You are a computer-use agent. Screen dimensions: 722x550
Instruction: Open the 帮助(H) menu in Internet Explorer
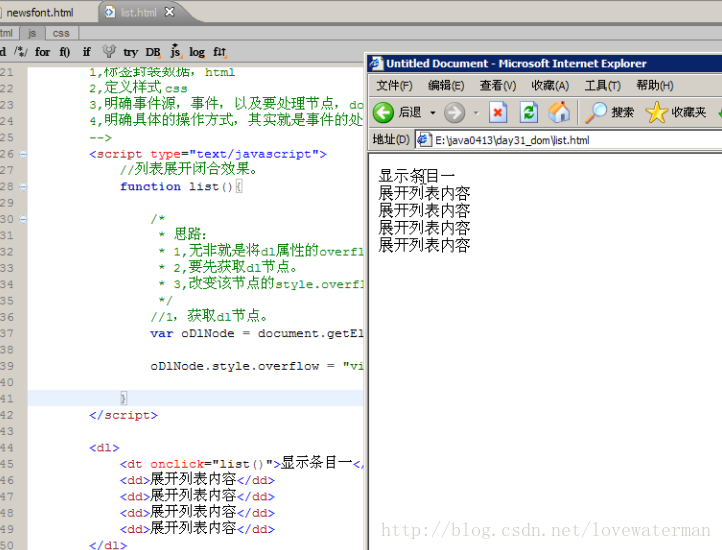[x=655, y=86]
